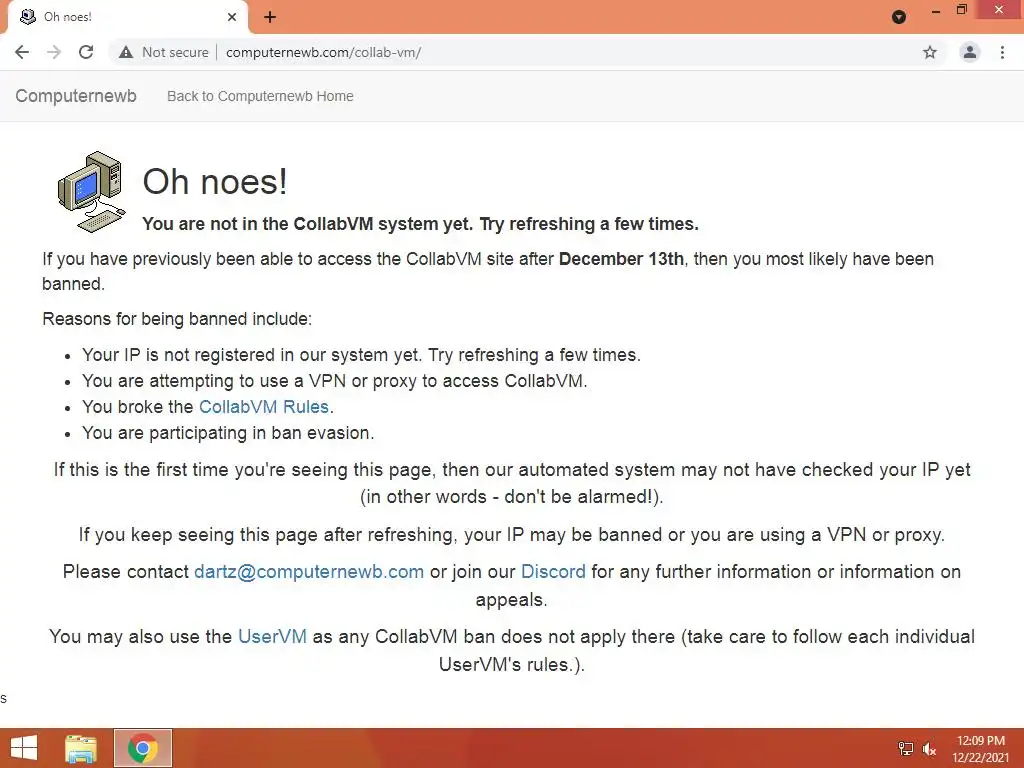Restore down the Chrome window
Screen dimensions: 1024x768
pos(961,10)
